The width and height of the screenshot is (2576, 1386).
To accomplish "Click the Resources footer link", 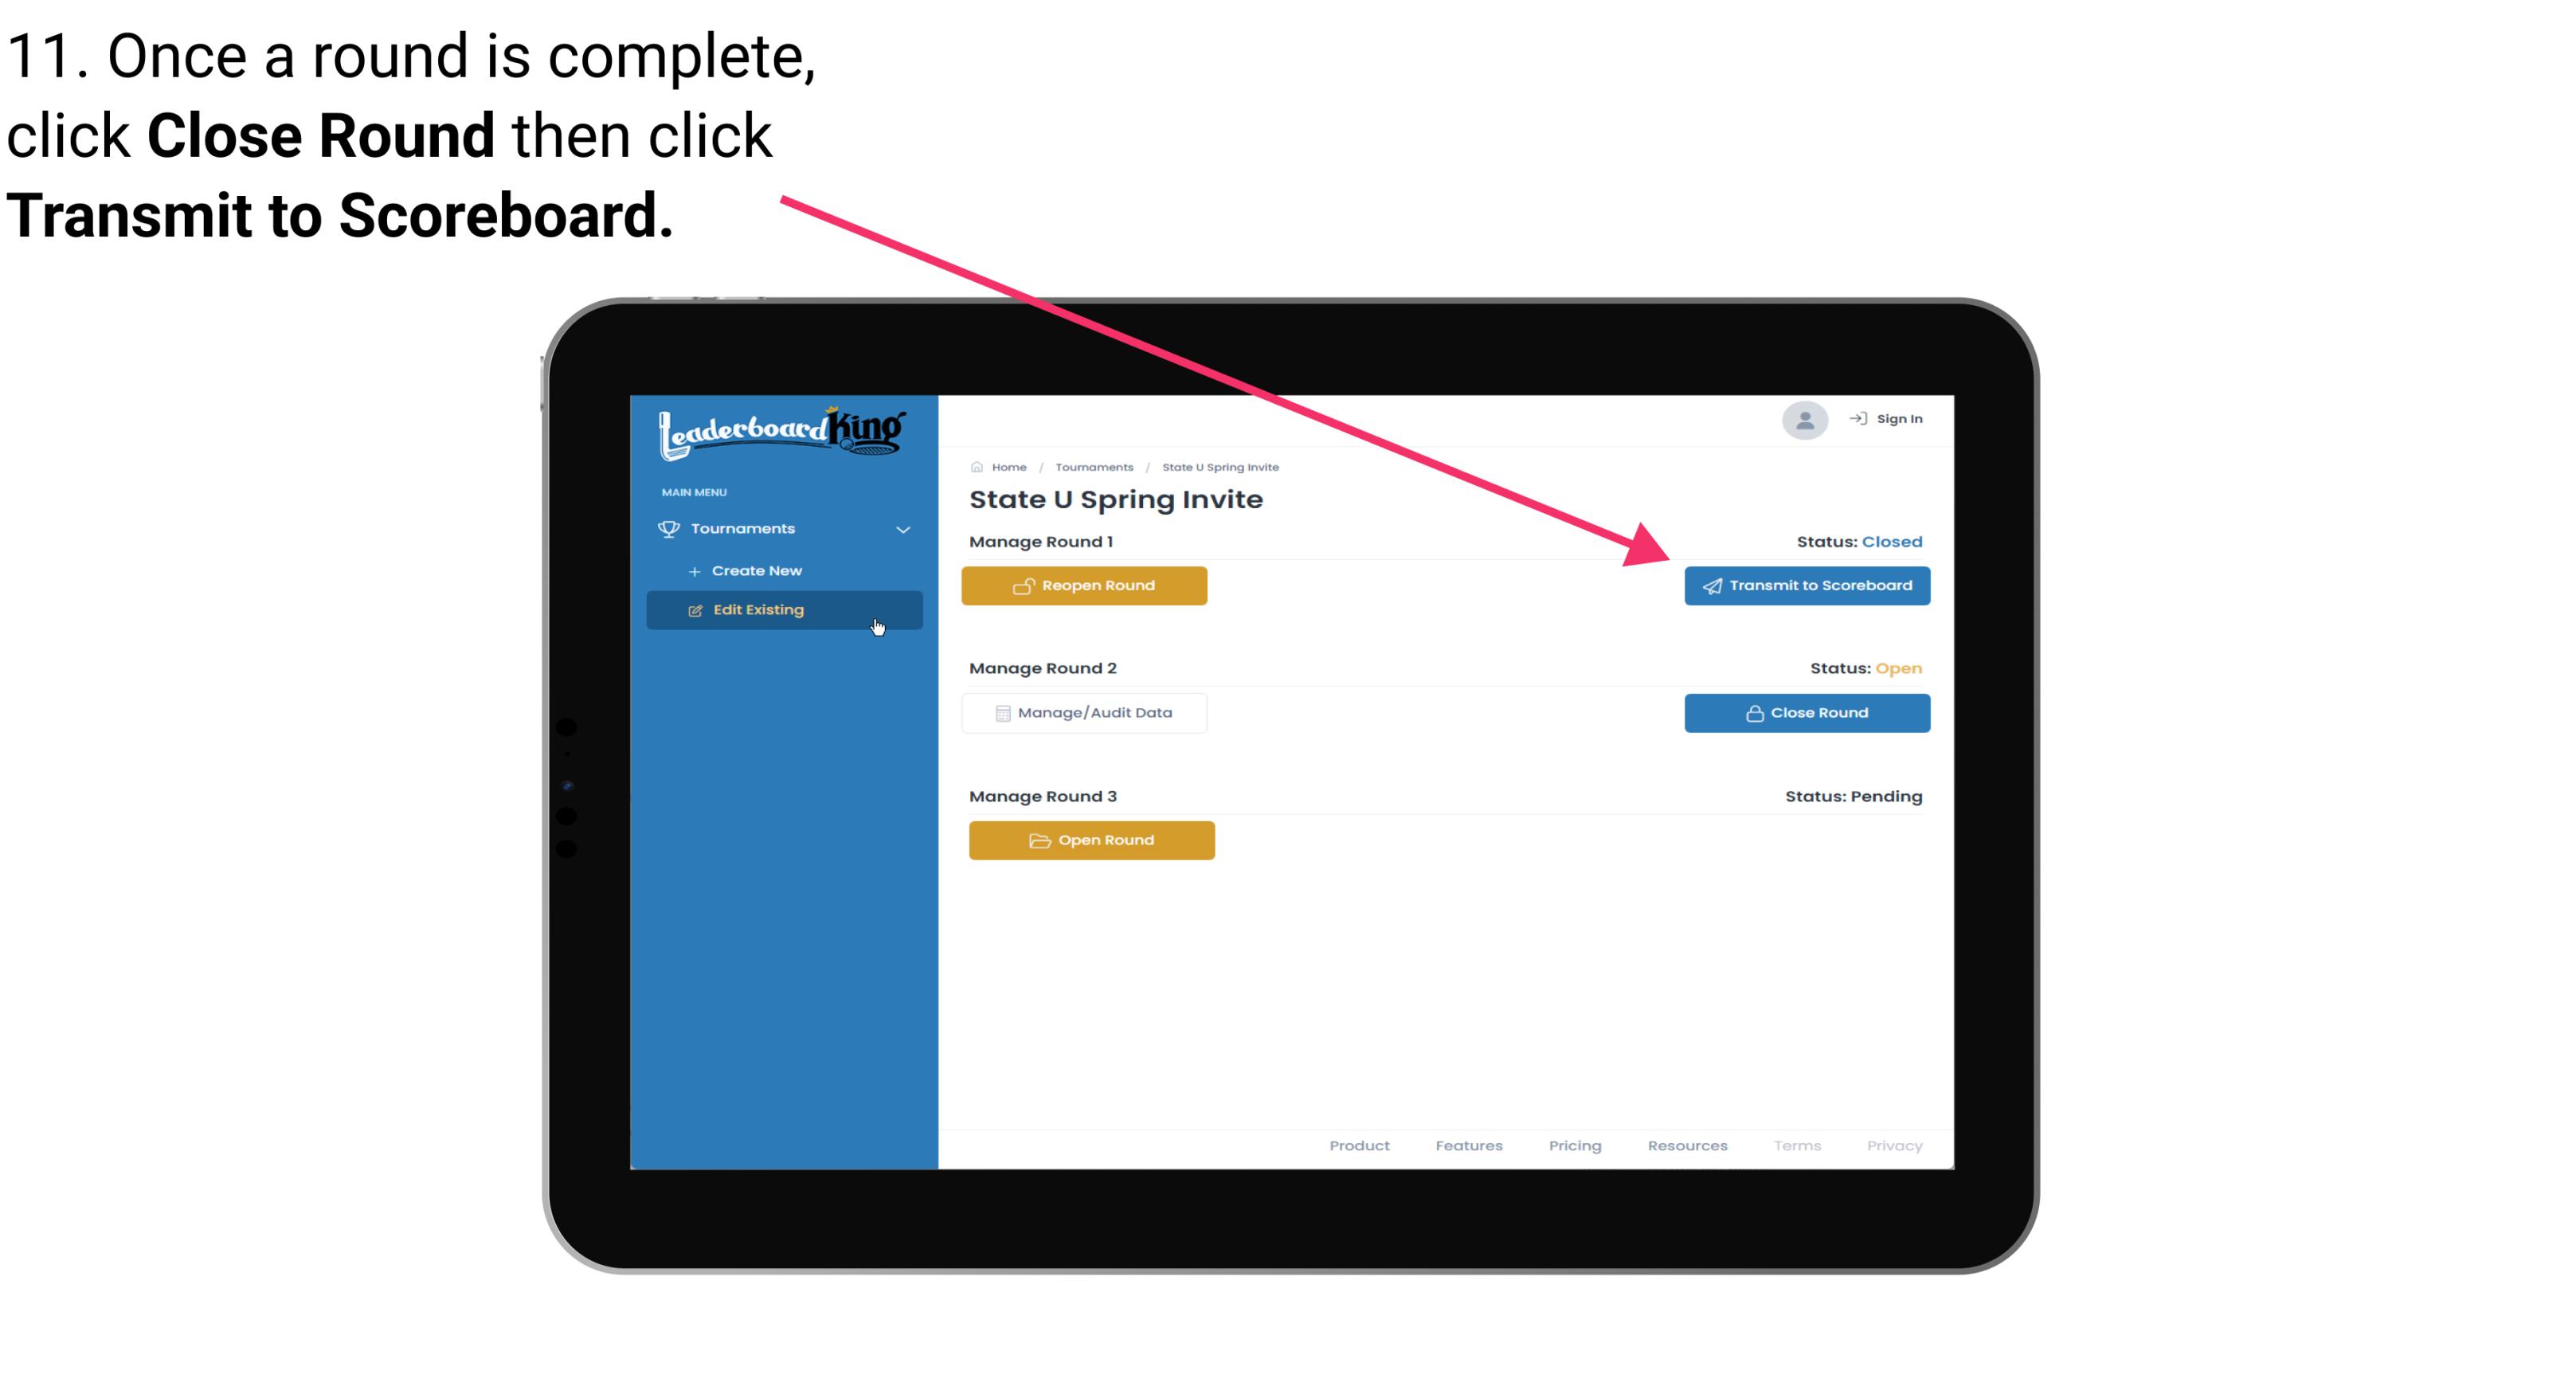I will click(1689, 1145).
